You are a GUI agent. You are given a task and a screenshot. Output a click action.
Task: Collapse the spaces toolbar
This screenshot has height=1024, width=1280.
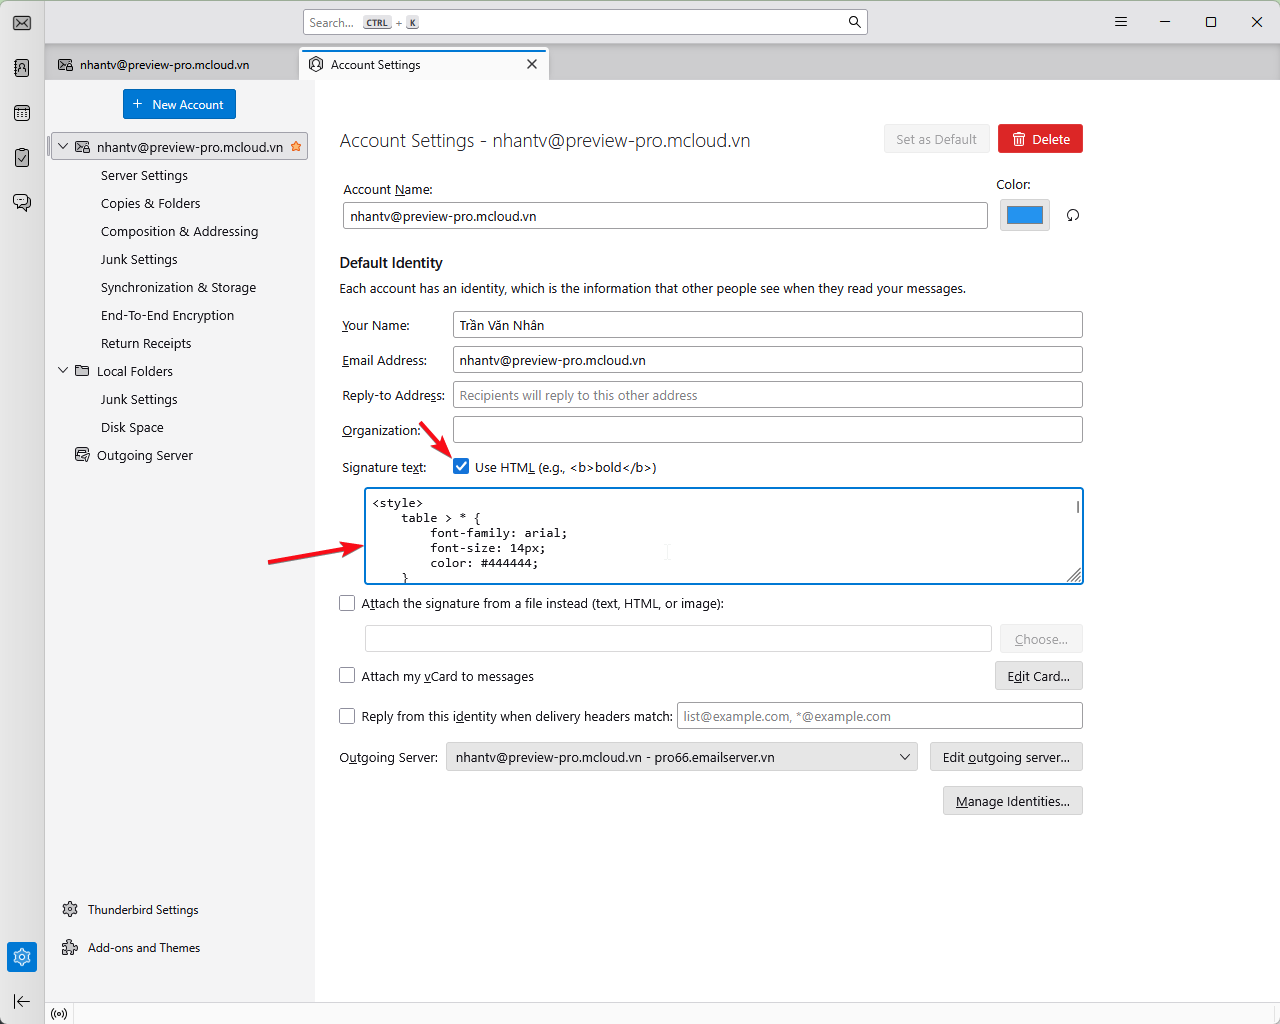(x=22, y=1001)
